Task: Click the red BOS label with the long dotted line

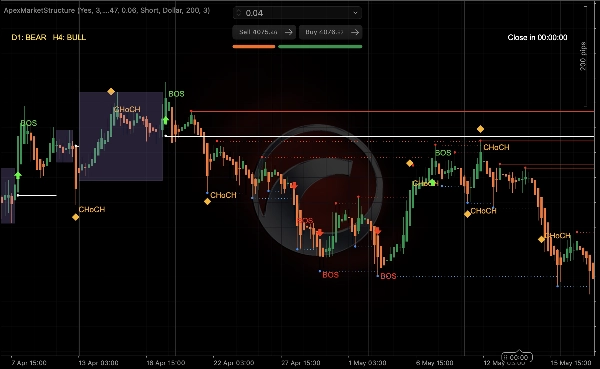Action: (388, 276)
